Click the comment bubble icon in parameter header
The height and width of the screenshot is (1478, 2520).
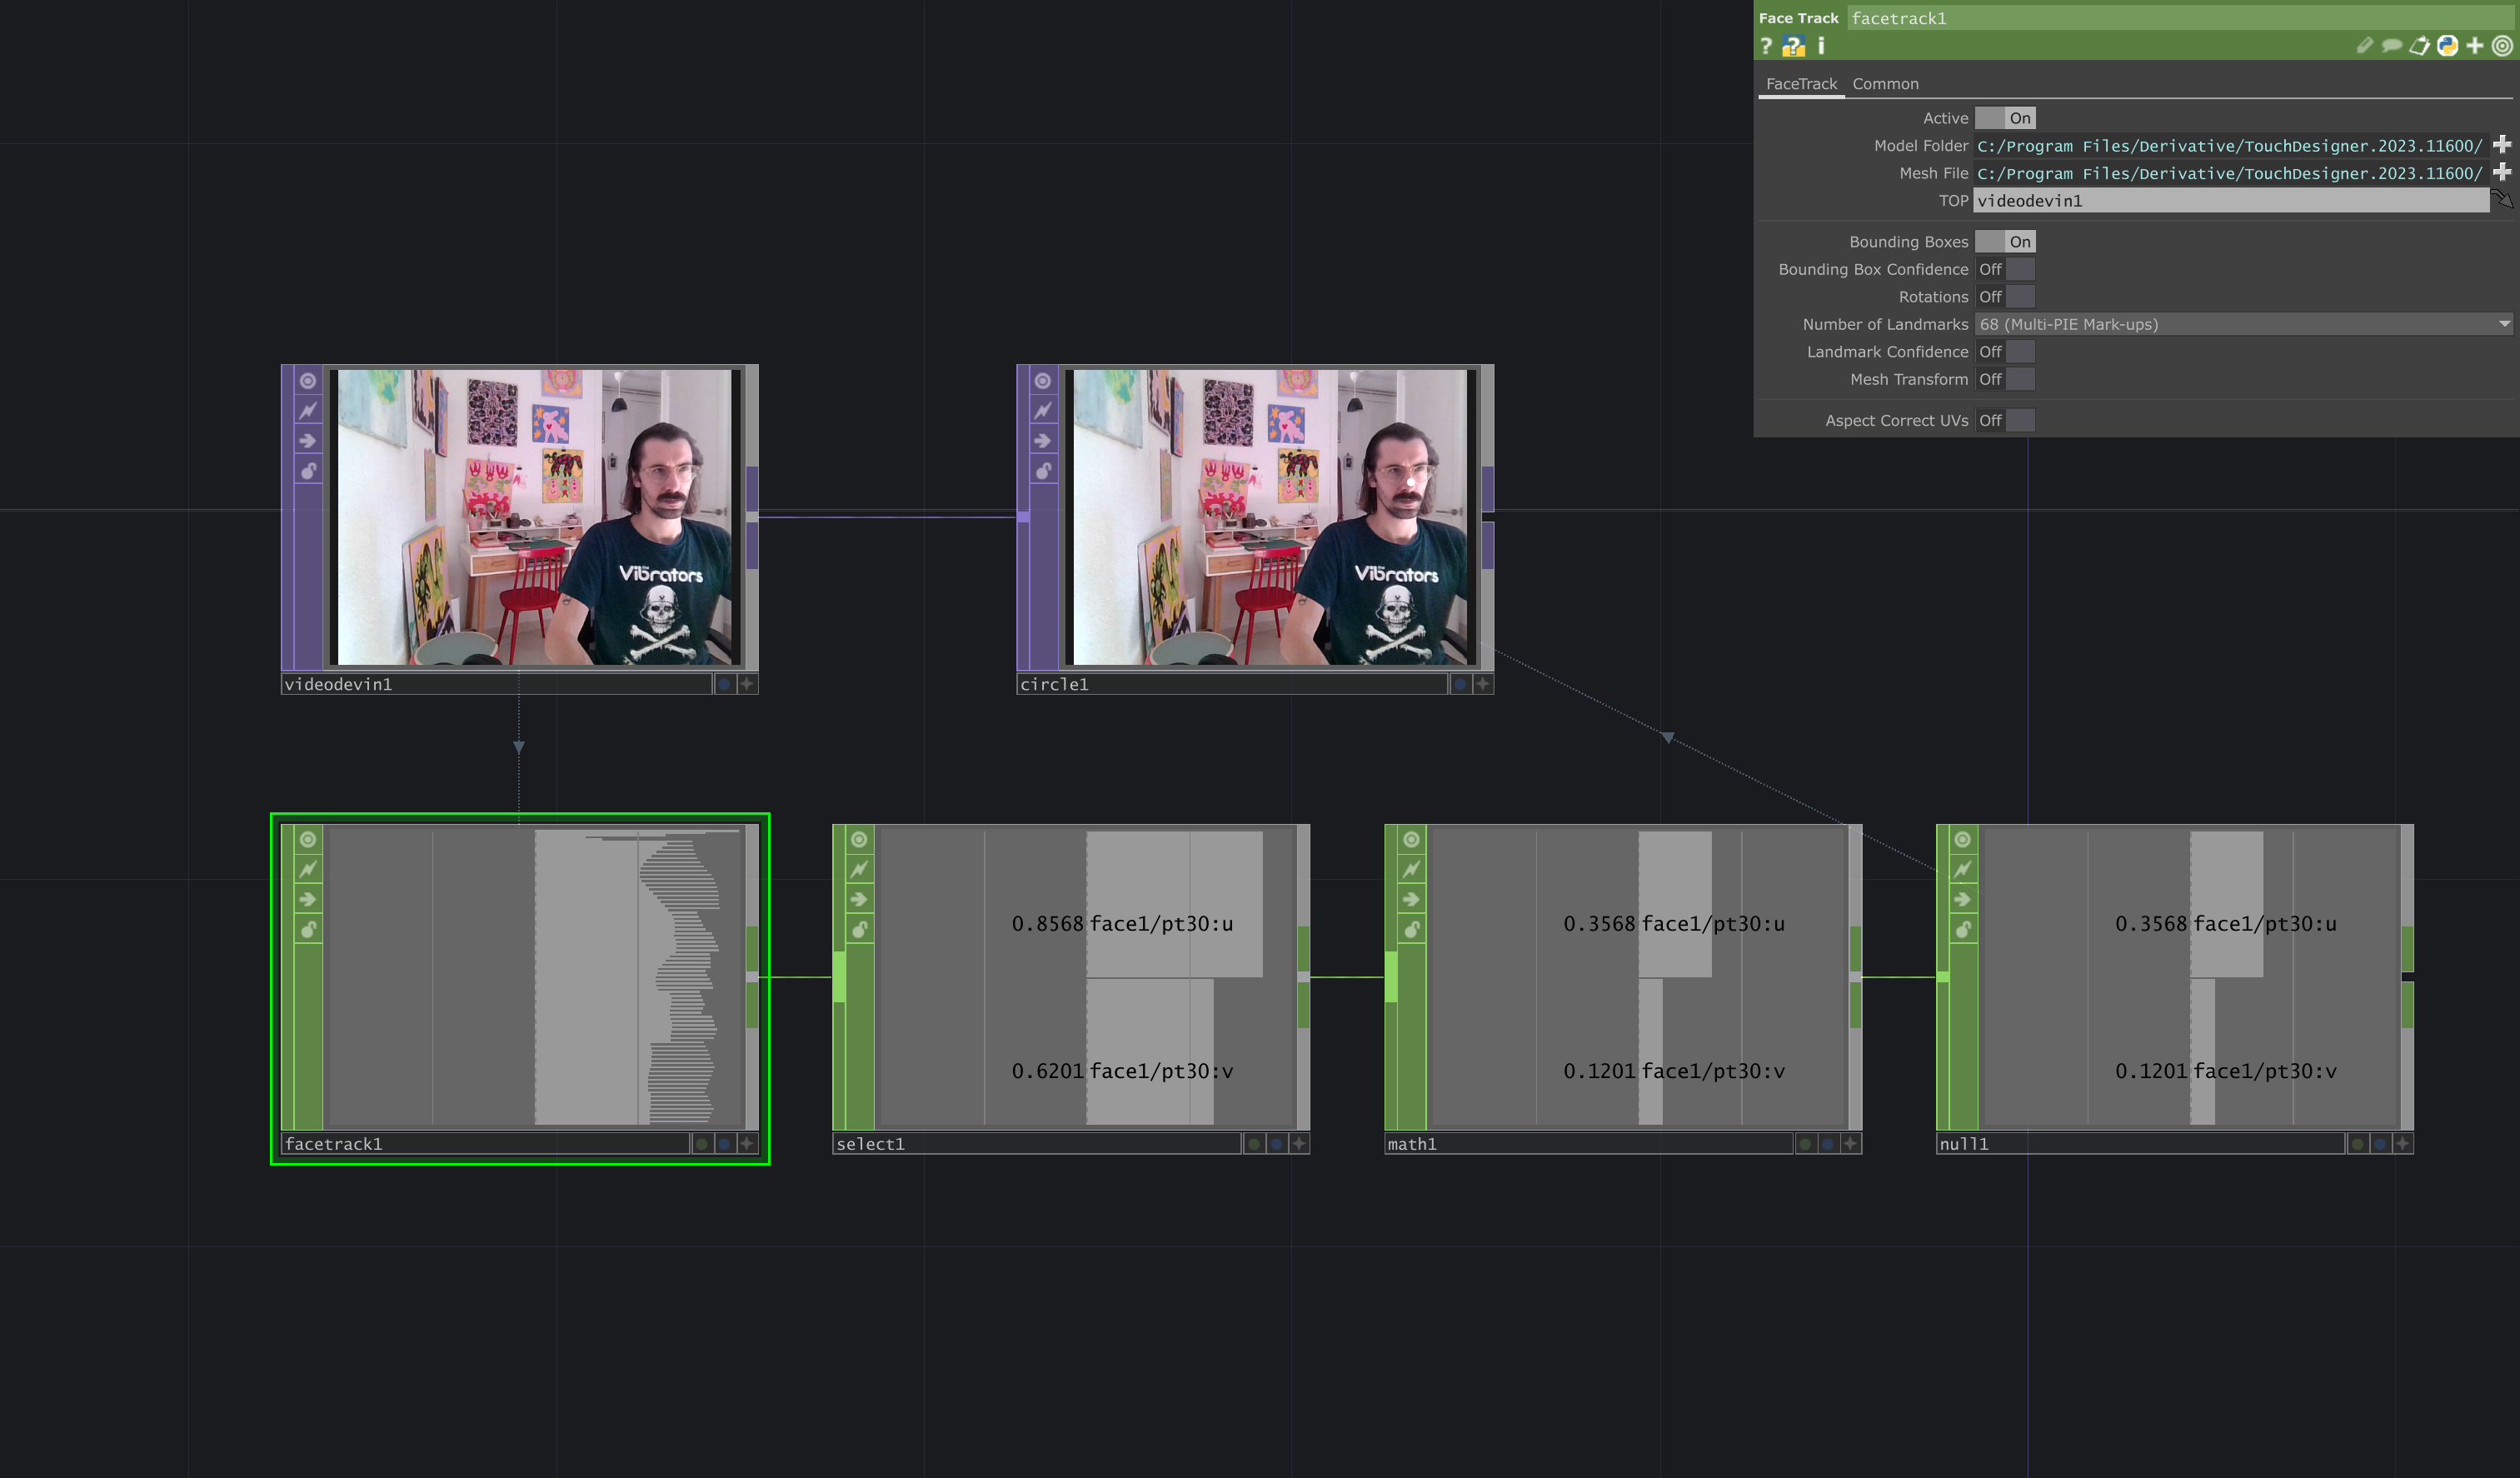click(2393, 46)
